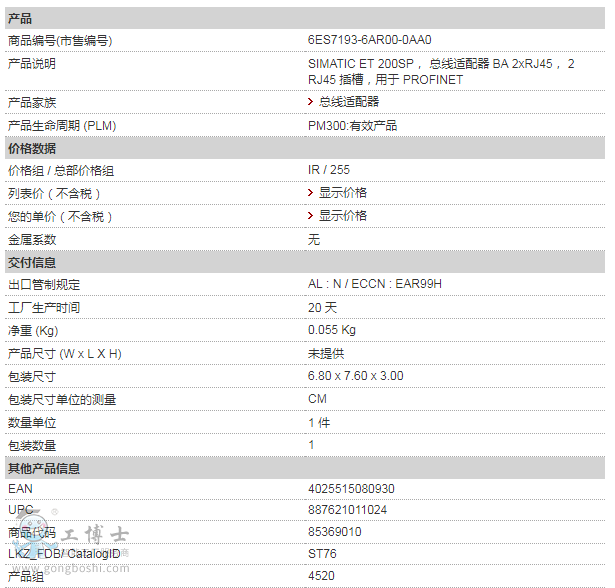Click the EAN label
Screen dimensions: 615x588
pyautogui.click(x=20, y=489)
